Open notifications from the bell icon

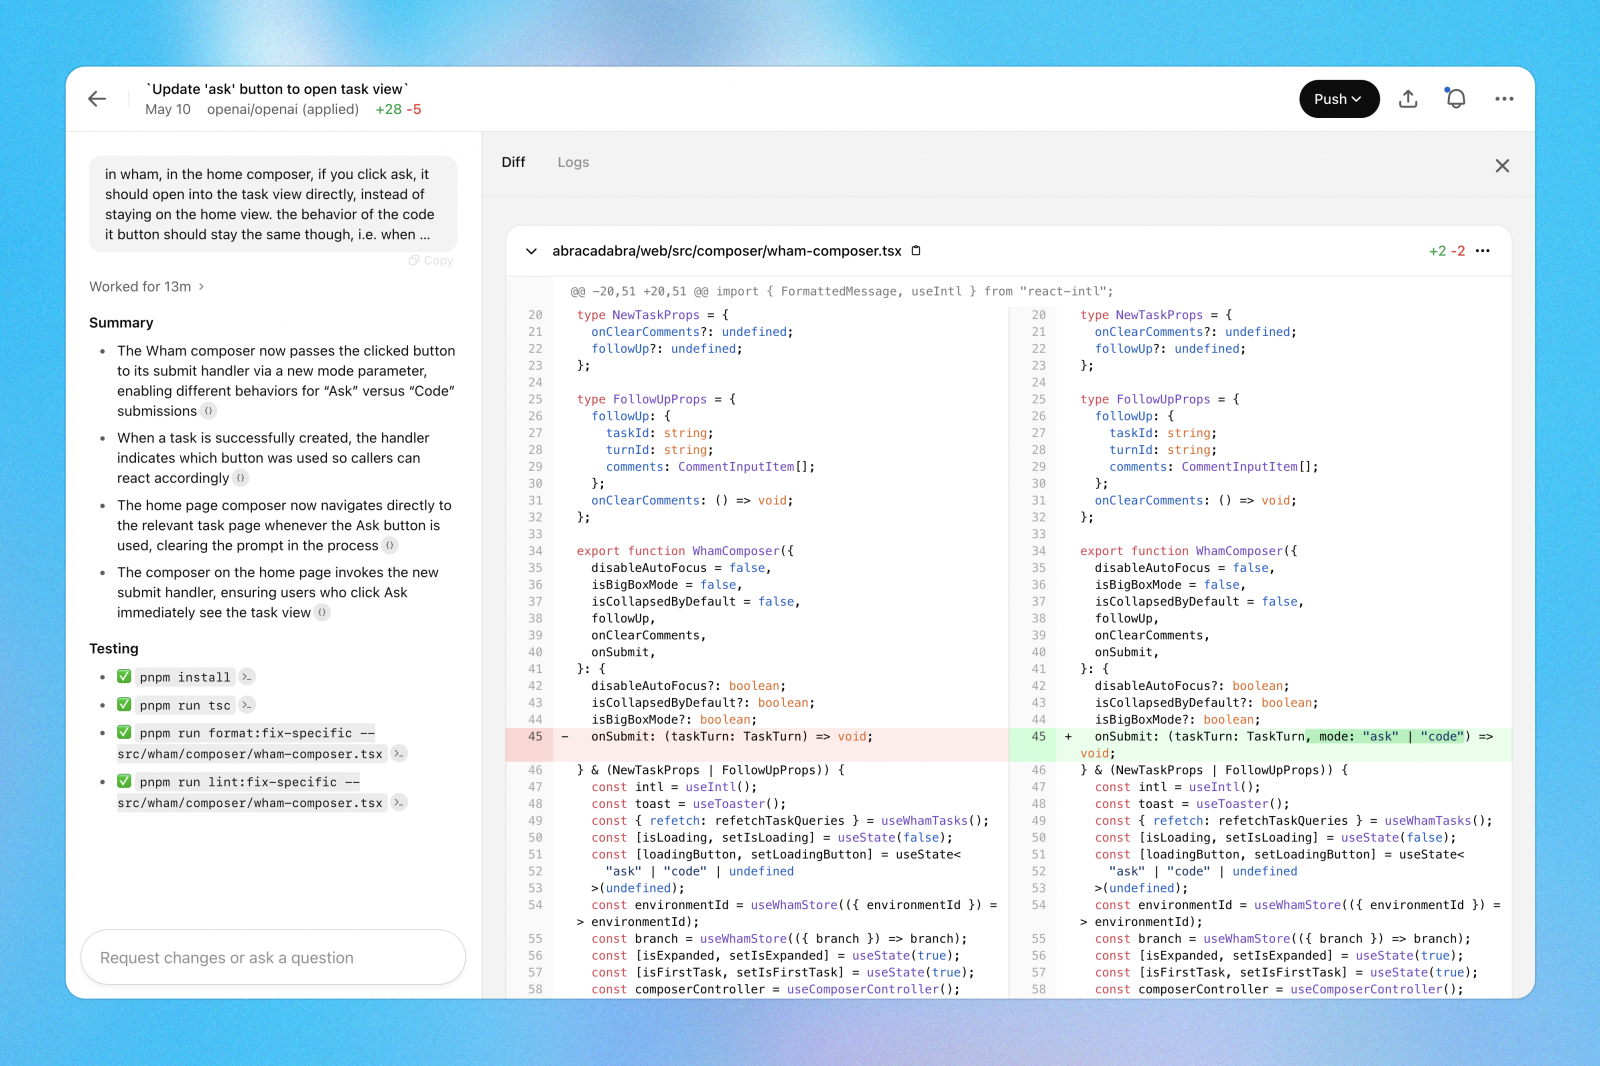coord(1455,98)
